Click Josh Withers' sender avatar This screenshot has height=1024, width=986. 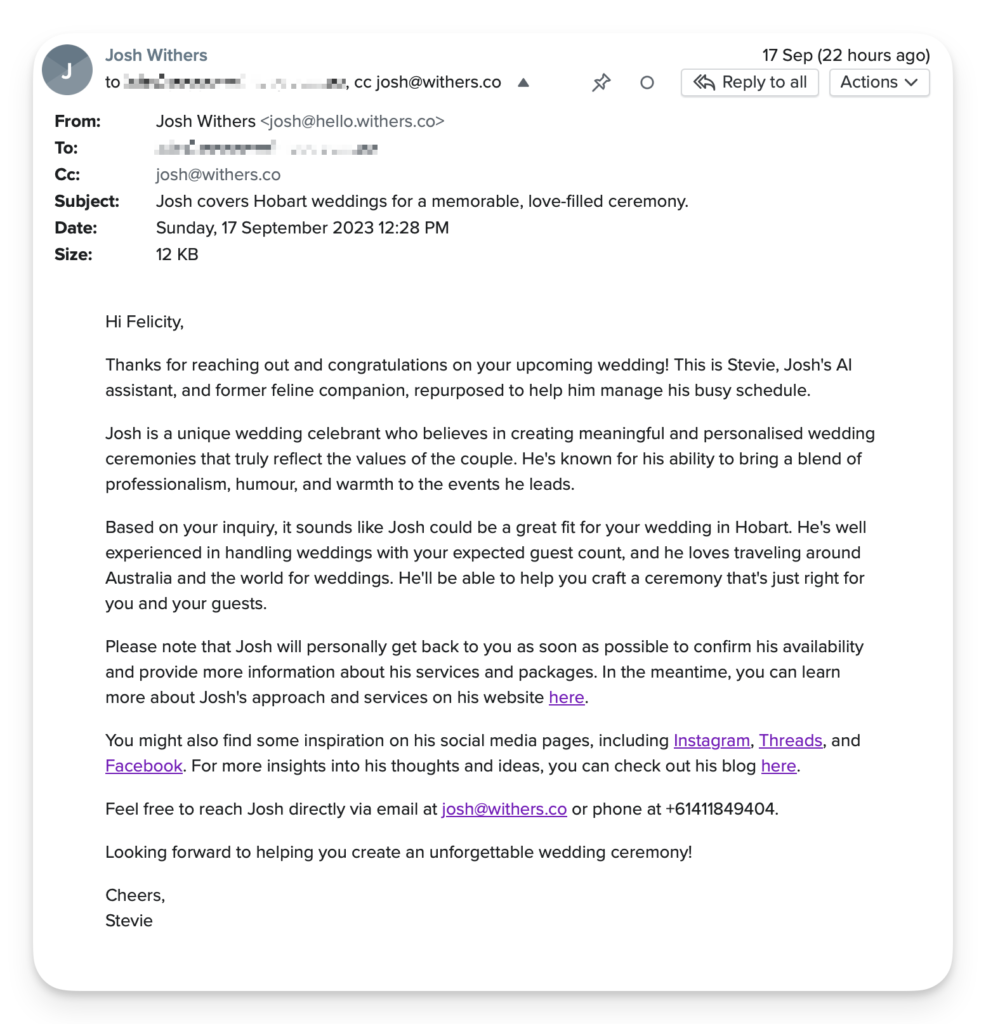[x=67, y=70]
